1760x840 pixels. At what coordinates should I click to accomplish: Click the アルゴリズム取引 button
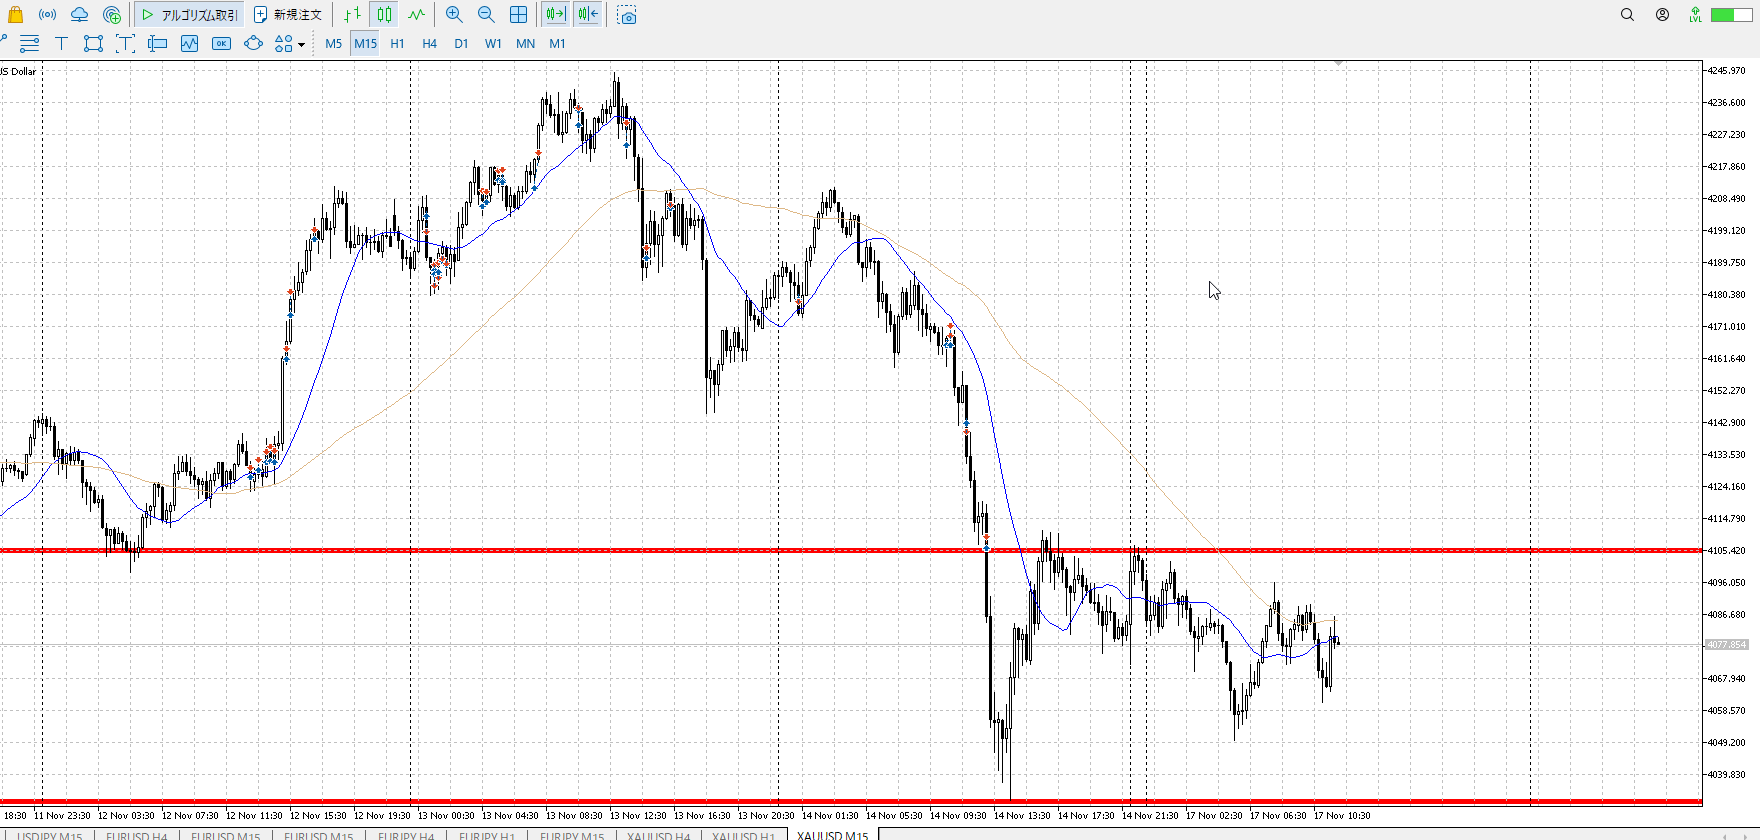[190, 15]
